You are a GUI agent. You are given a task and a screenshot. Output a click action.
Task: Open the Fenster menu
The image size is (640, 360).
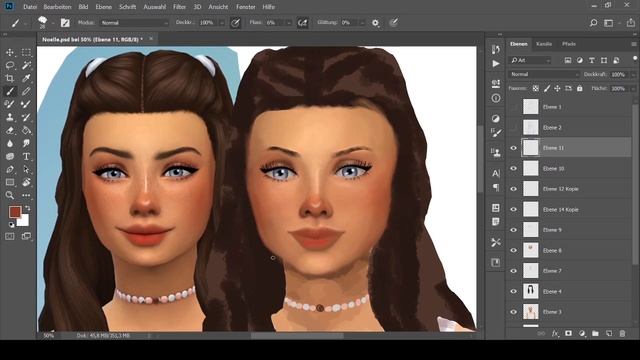point(246,7)
